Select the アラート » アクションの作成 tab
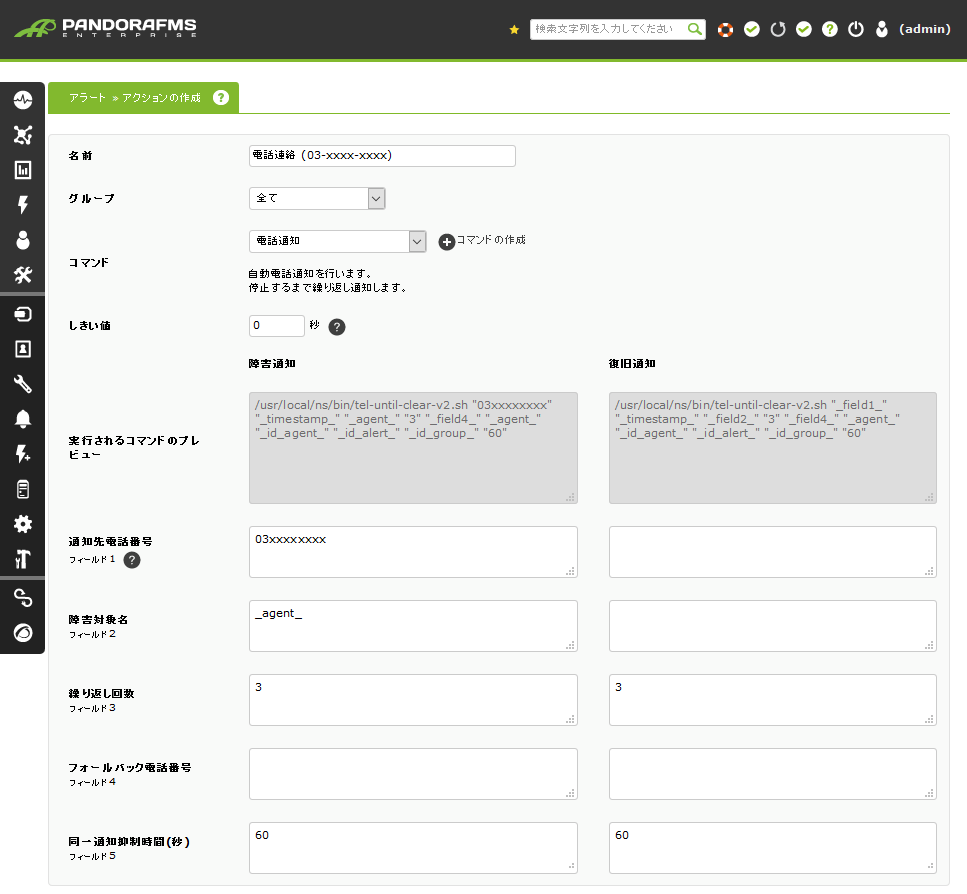Screen dimensions: 967x894 [143, 97]
